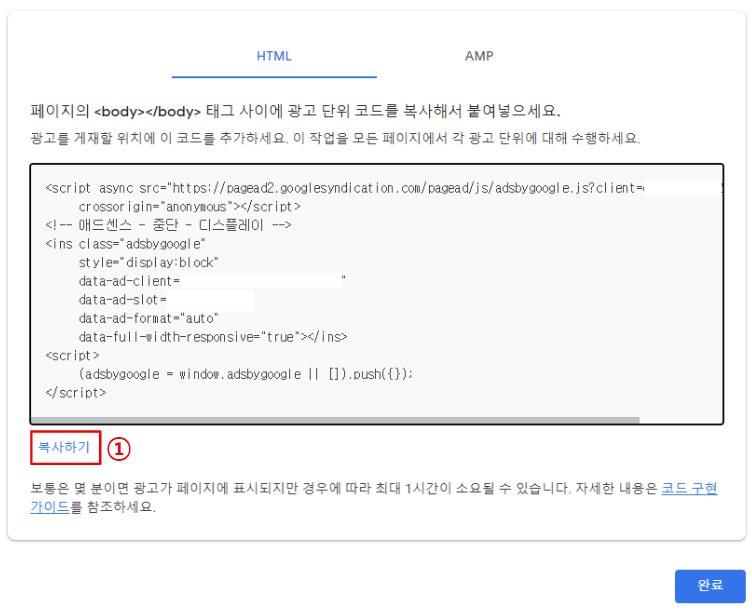Click the horizontal scrollbar of the code box

(335, 420)
